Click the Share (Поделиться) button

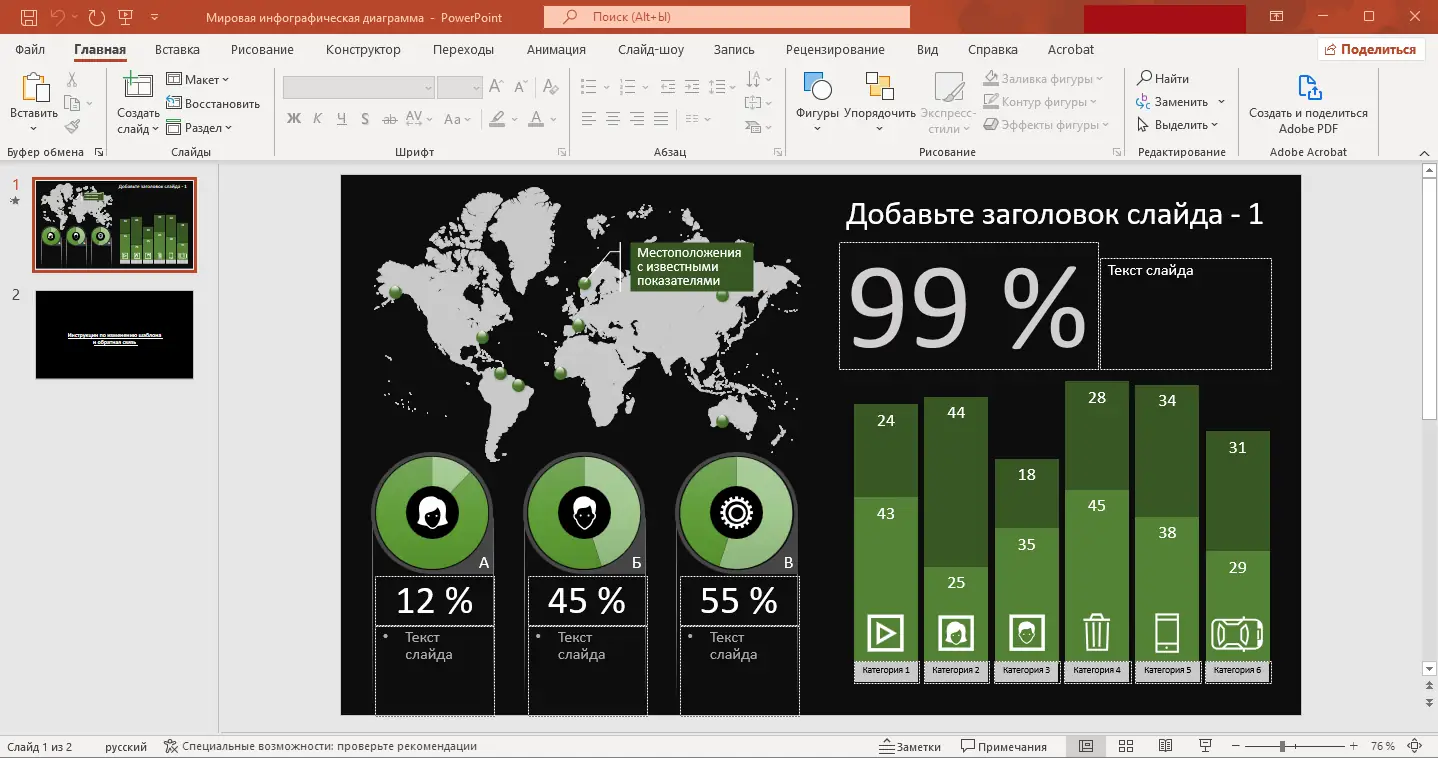point(1370,49)
